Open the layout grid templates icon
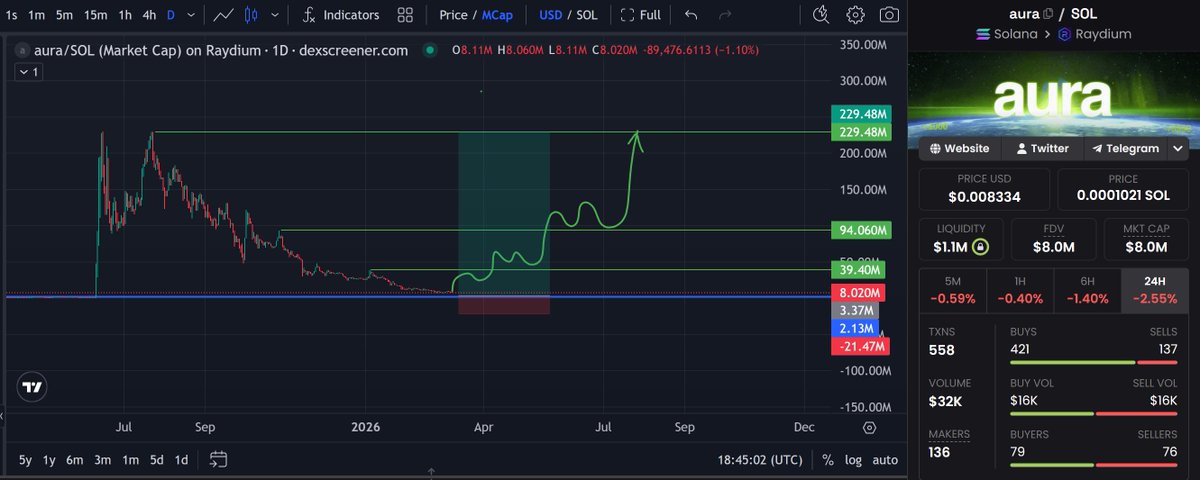The image size is (1200, 480). pos(405,15)
